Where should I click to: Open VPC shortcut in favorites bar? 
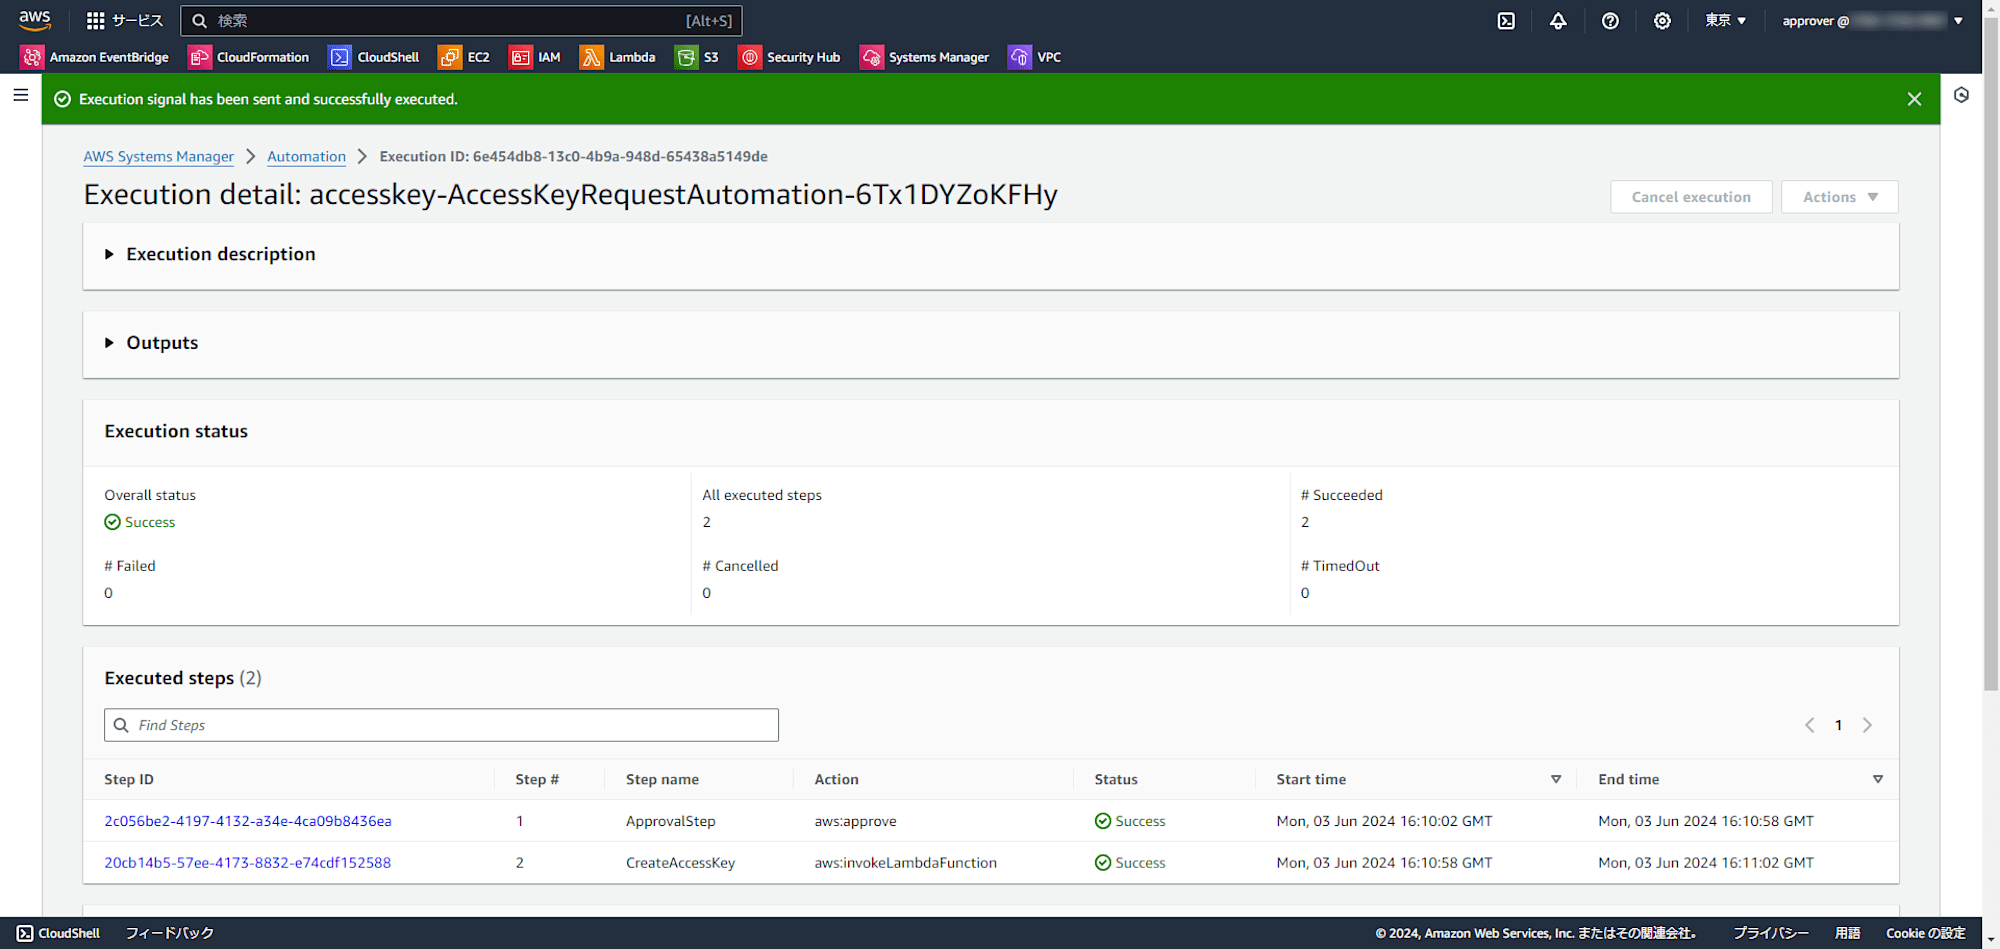point(1035,57)
